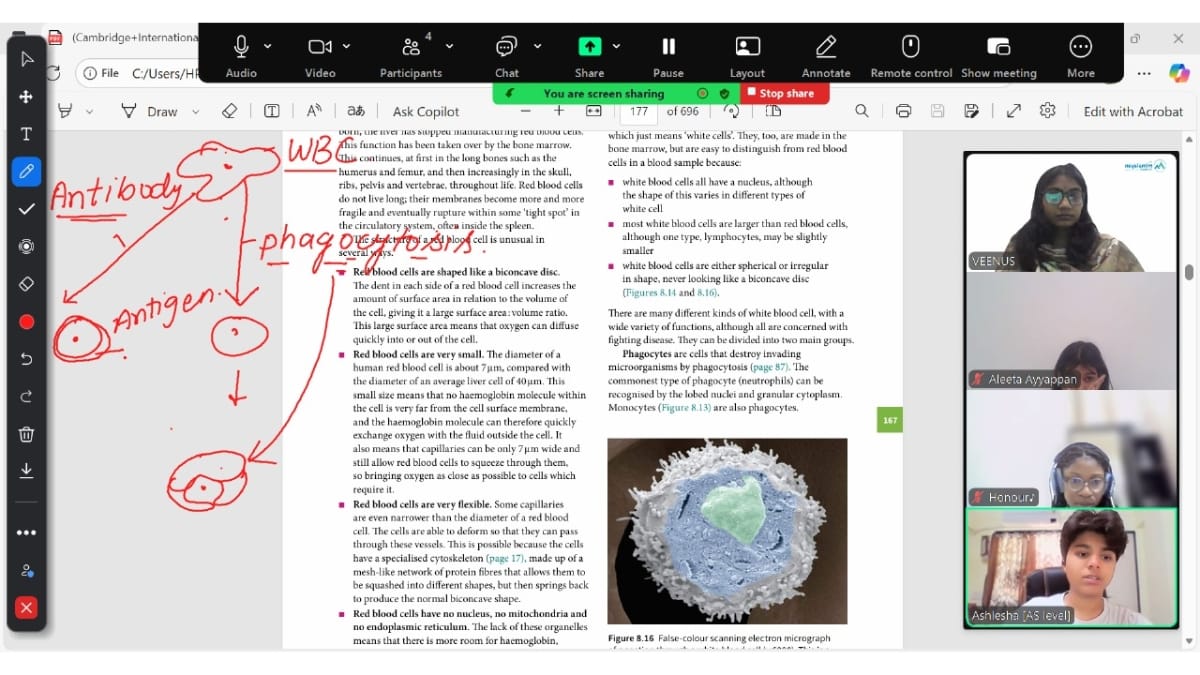Image resolution: width=1200 pixels, height=675 pixels.
Task: Select the Text tool in annotation toolbar
Action: [x=26, y=134]
